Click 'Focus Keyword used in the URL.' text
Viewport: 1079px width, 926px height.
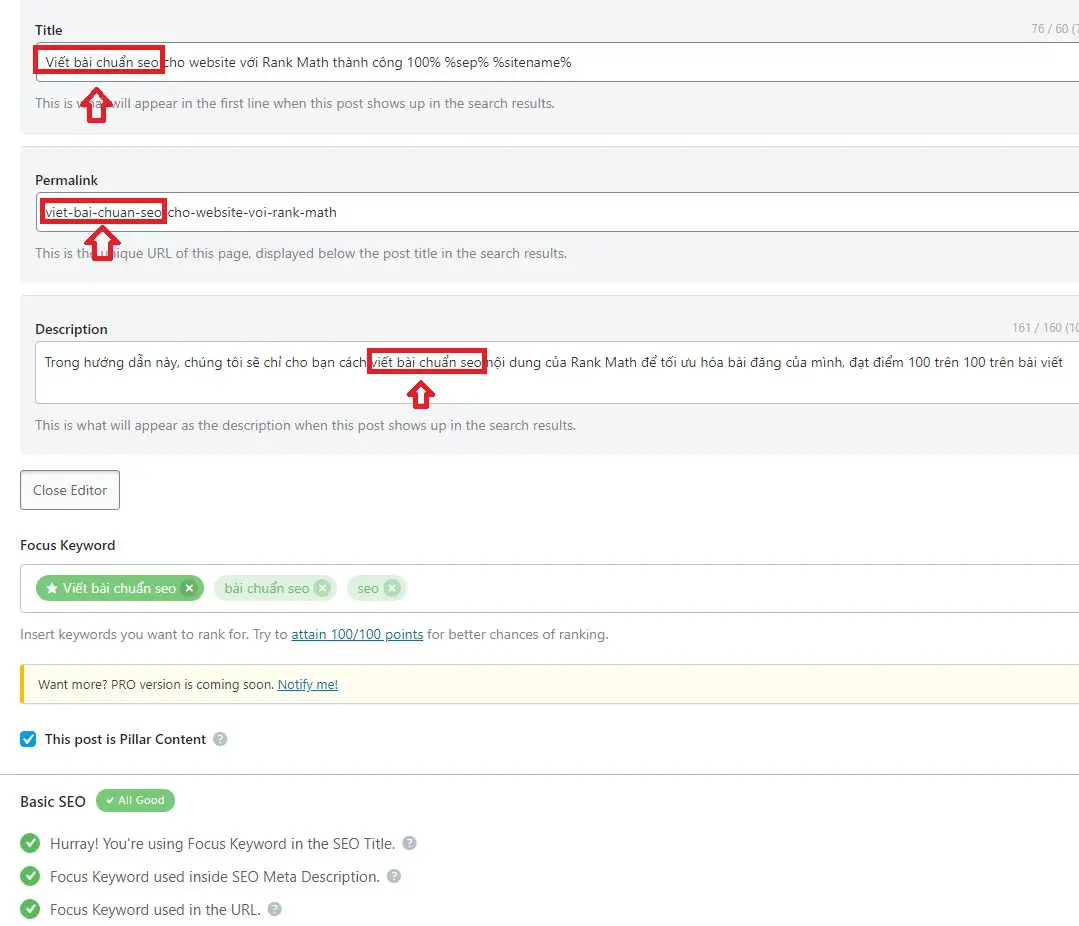156,909
